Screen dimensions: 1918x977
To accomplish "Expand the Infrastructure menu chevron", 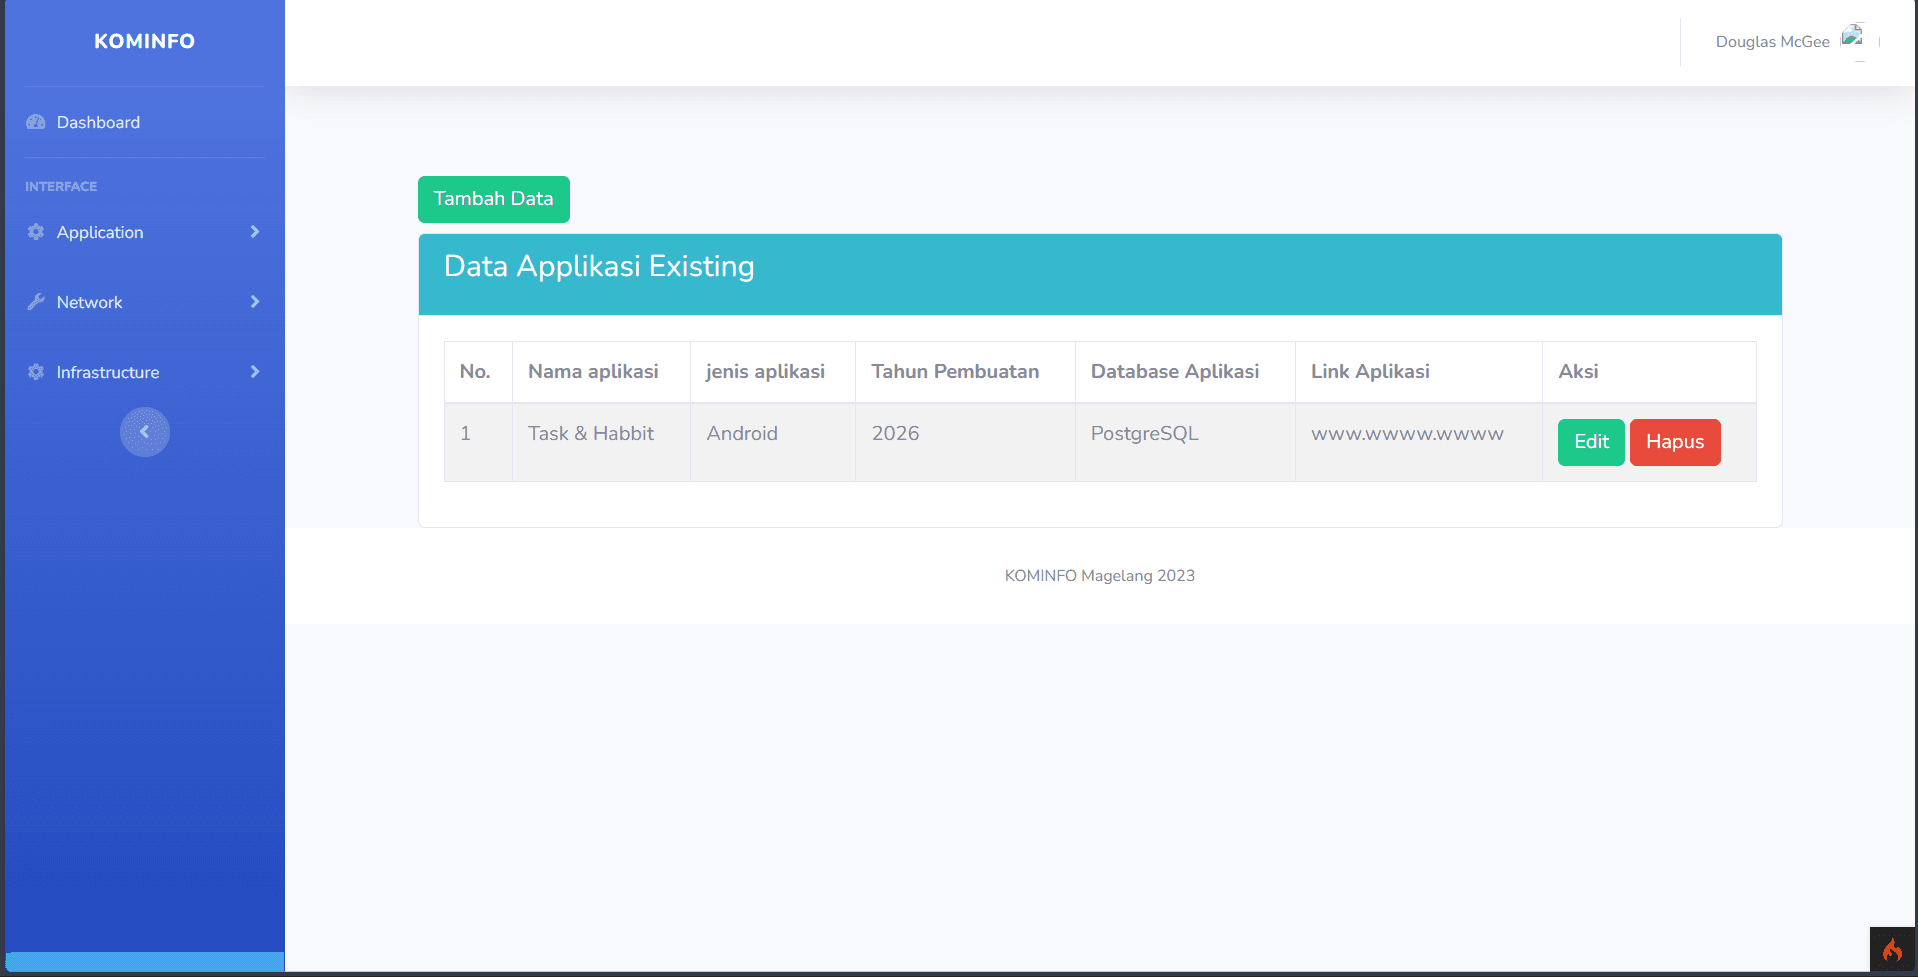I will [x=255, y=372].
